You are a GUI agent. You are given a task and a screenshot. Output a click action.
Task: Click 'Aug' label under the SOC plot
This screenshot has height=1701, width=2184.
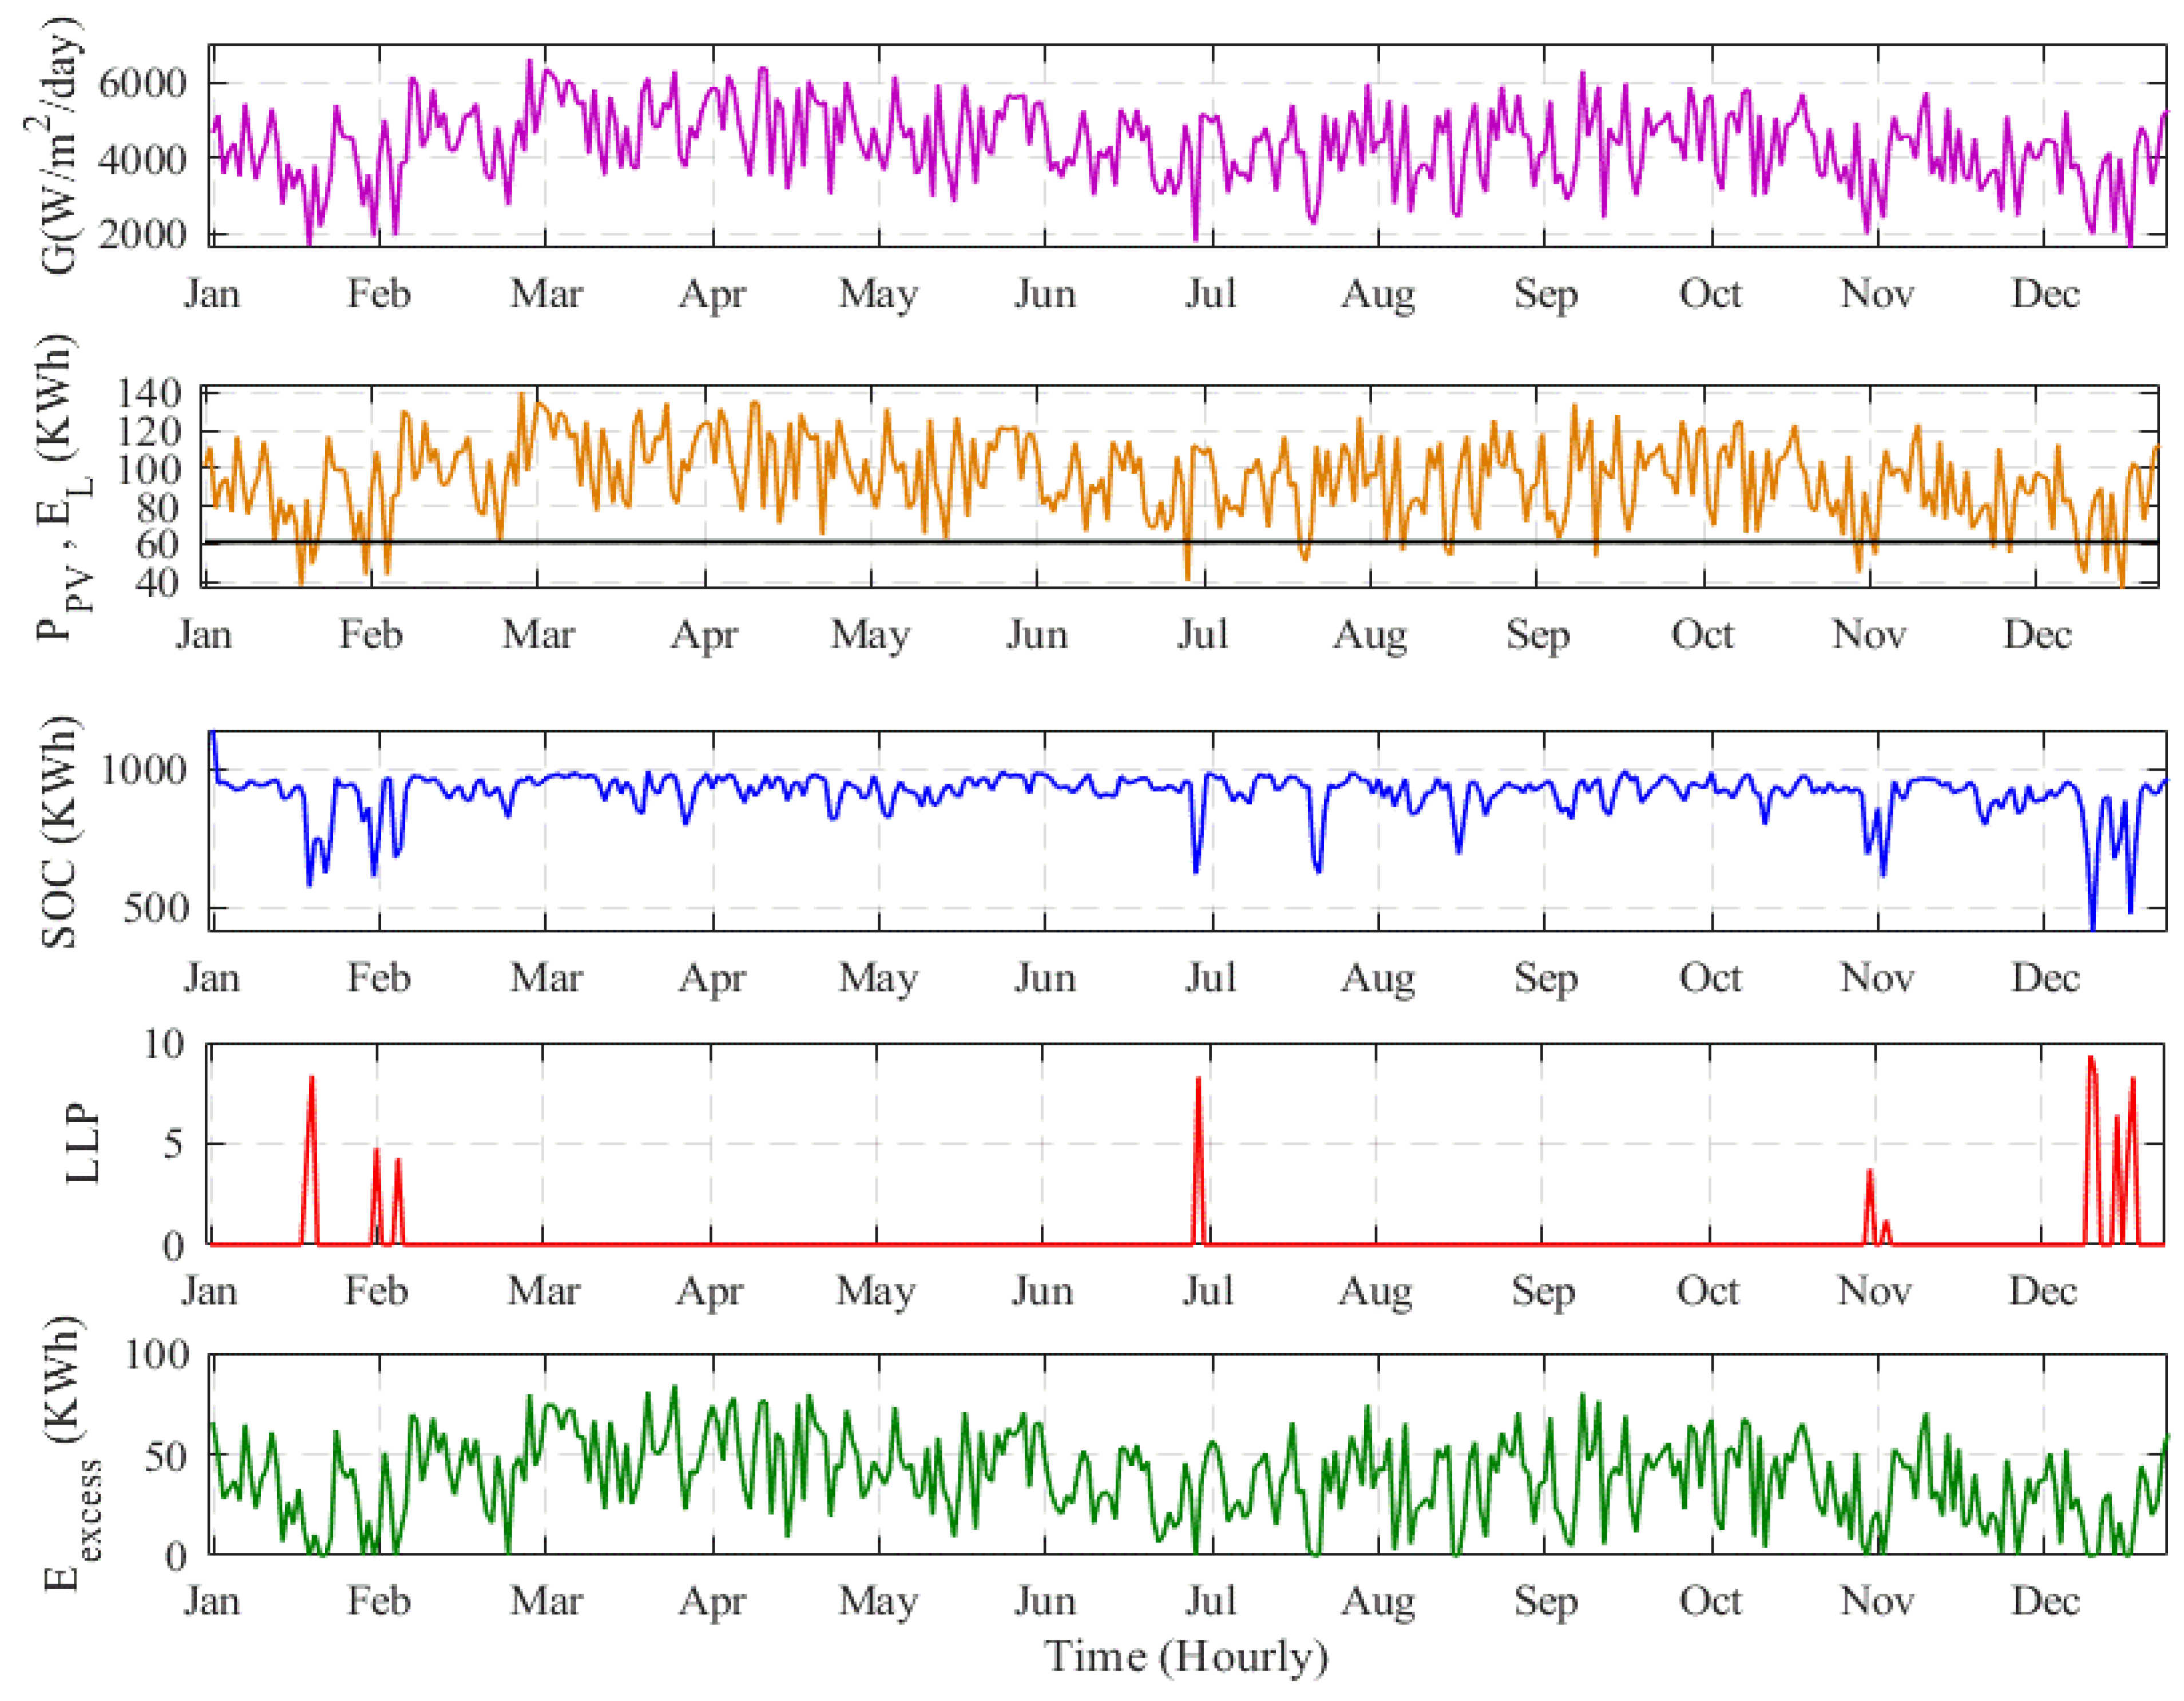(1377, 978)
